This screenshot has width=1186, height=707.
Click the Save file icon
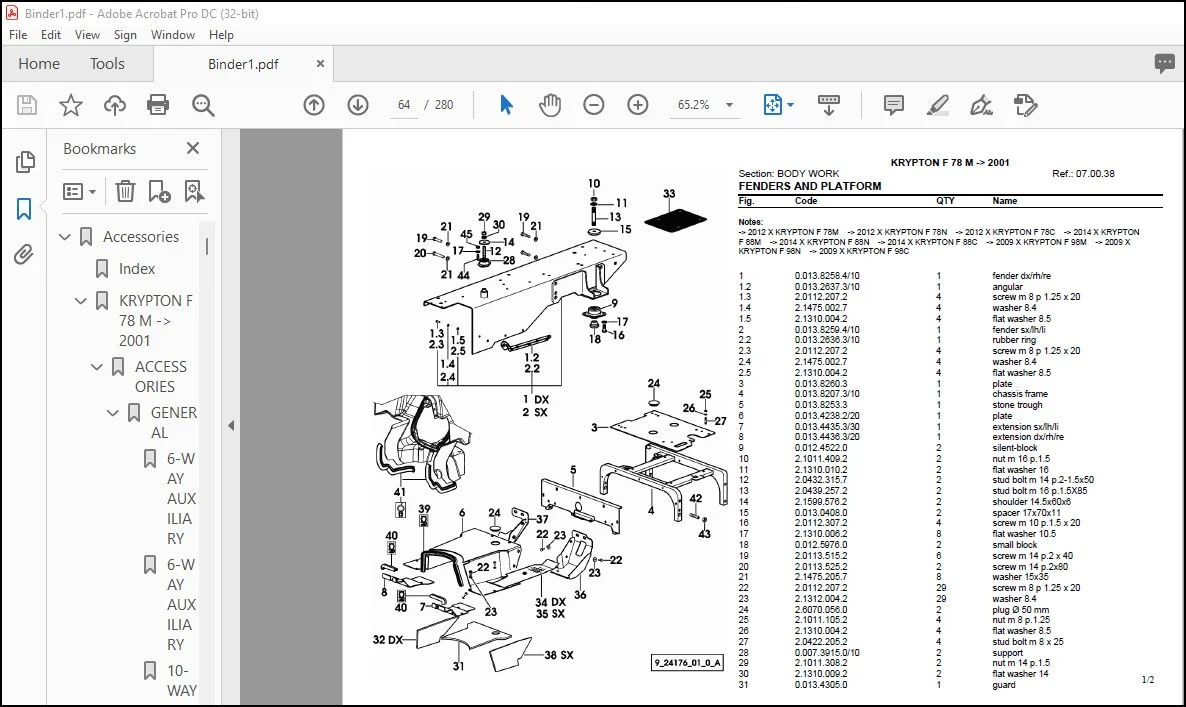[x=27, y=105]
